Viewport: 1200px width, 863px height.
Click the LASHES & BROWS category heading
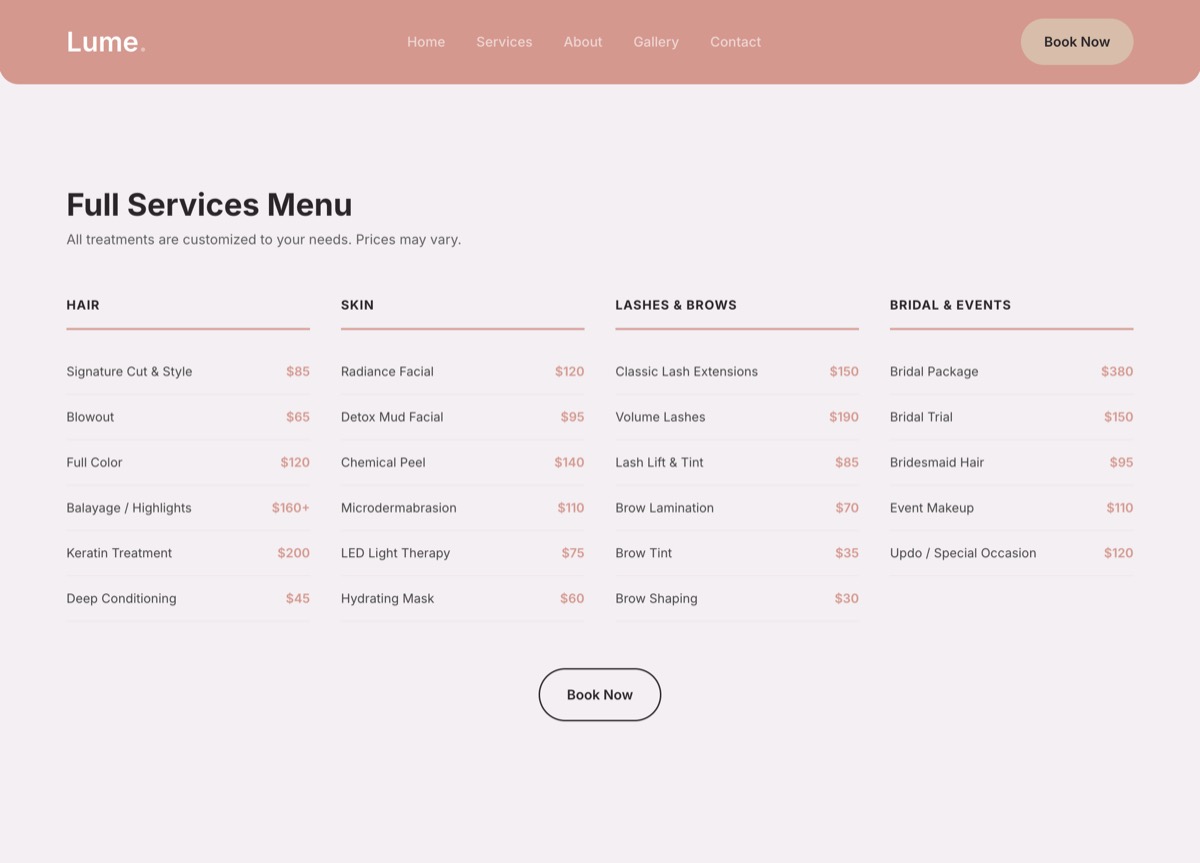(x=676, y=305)
